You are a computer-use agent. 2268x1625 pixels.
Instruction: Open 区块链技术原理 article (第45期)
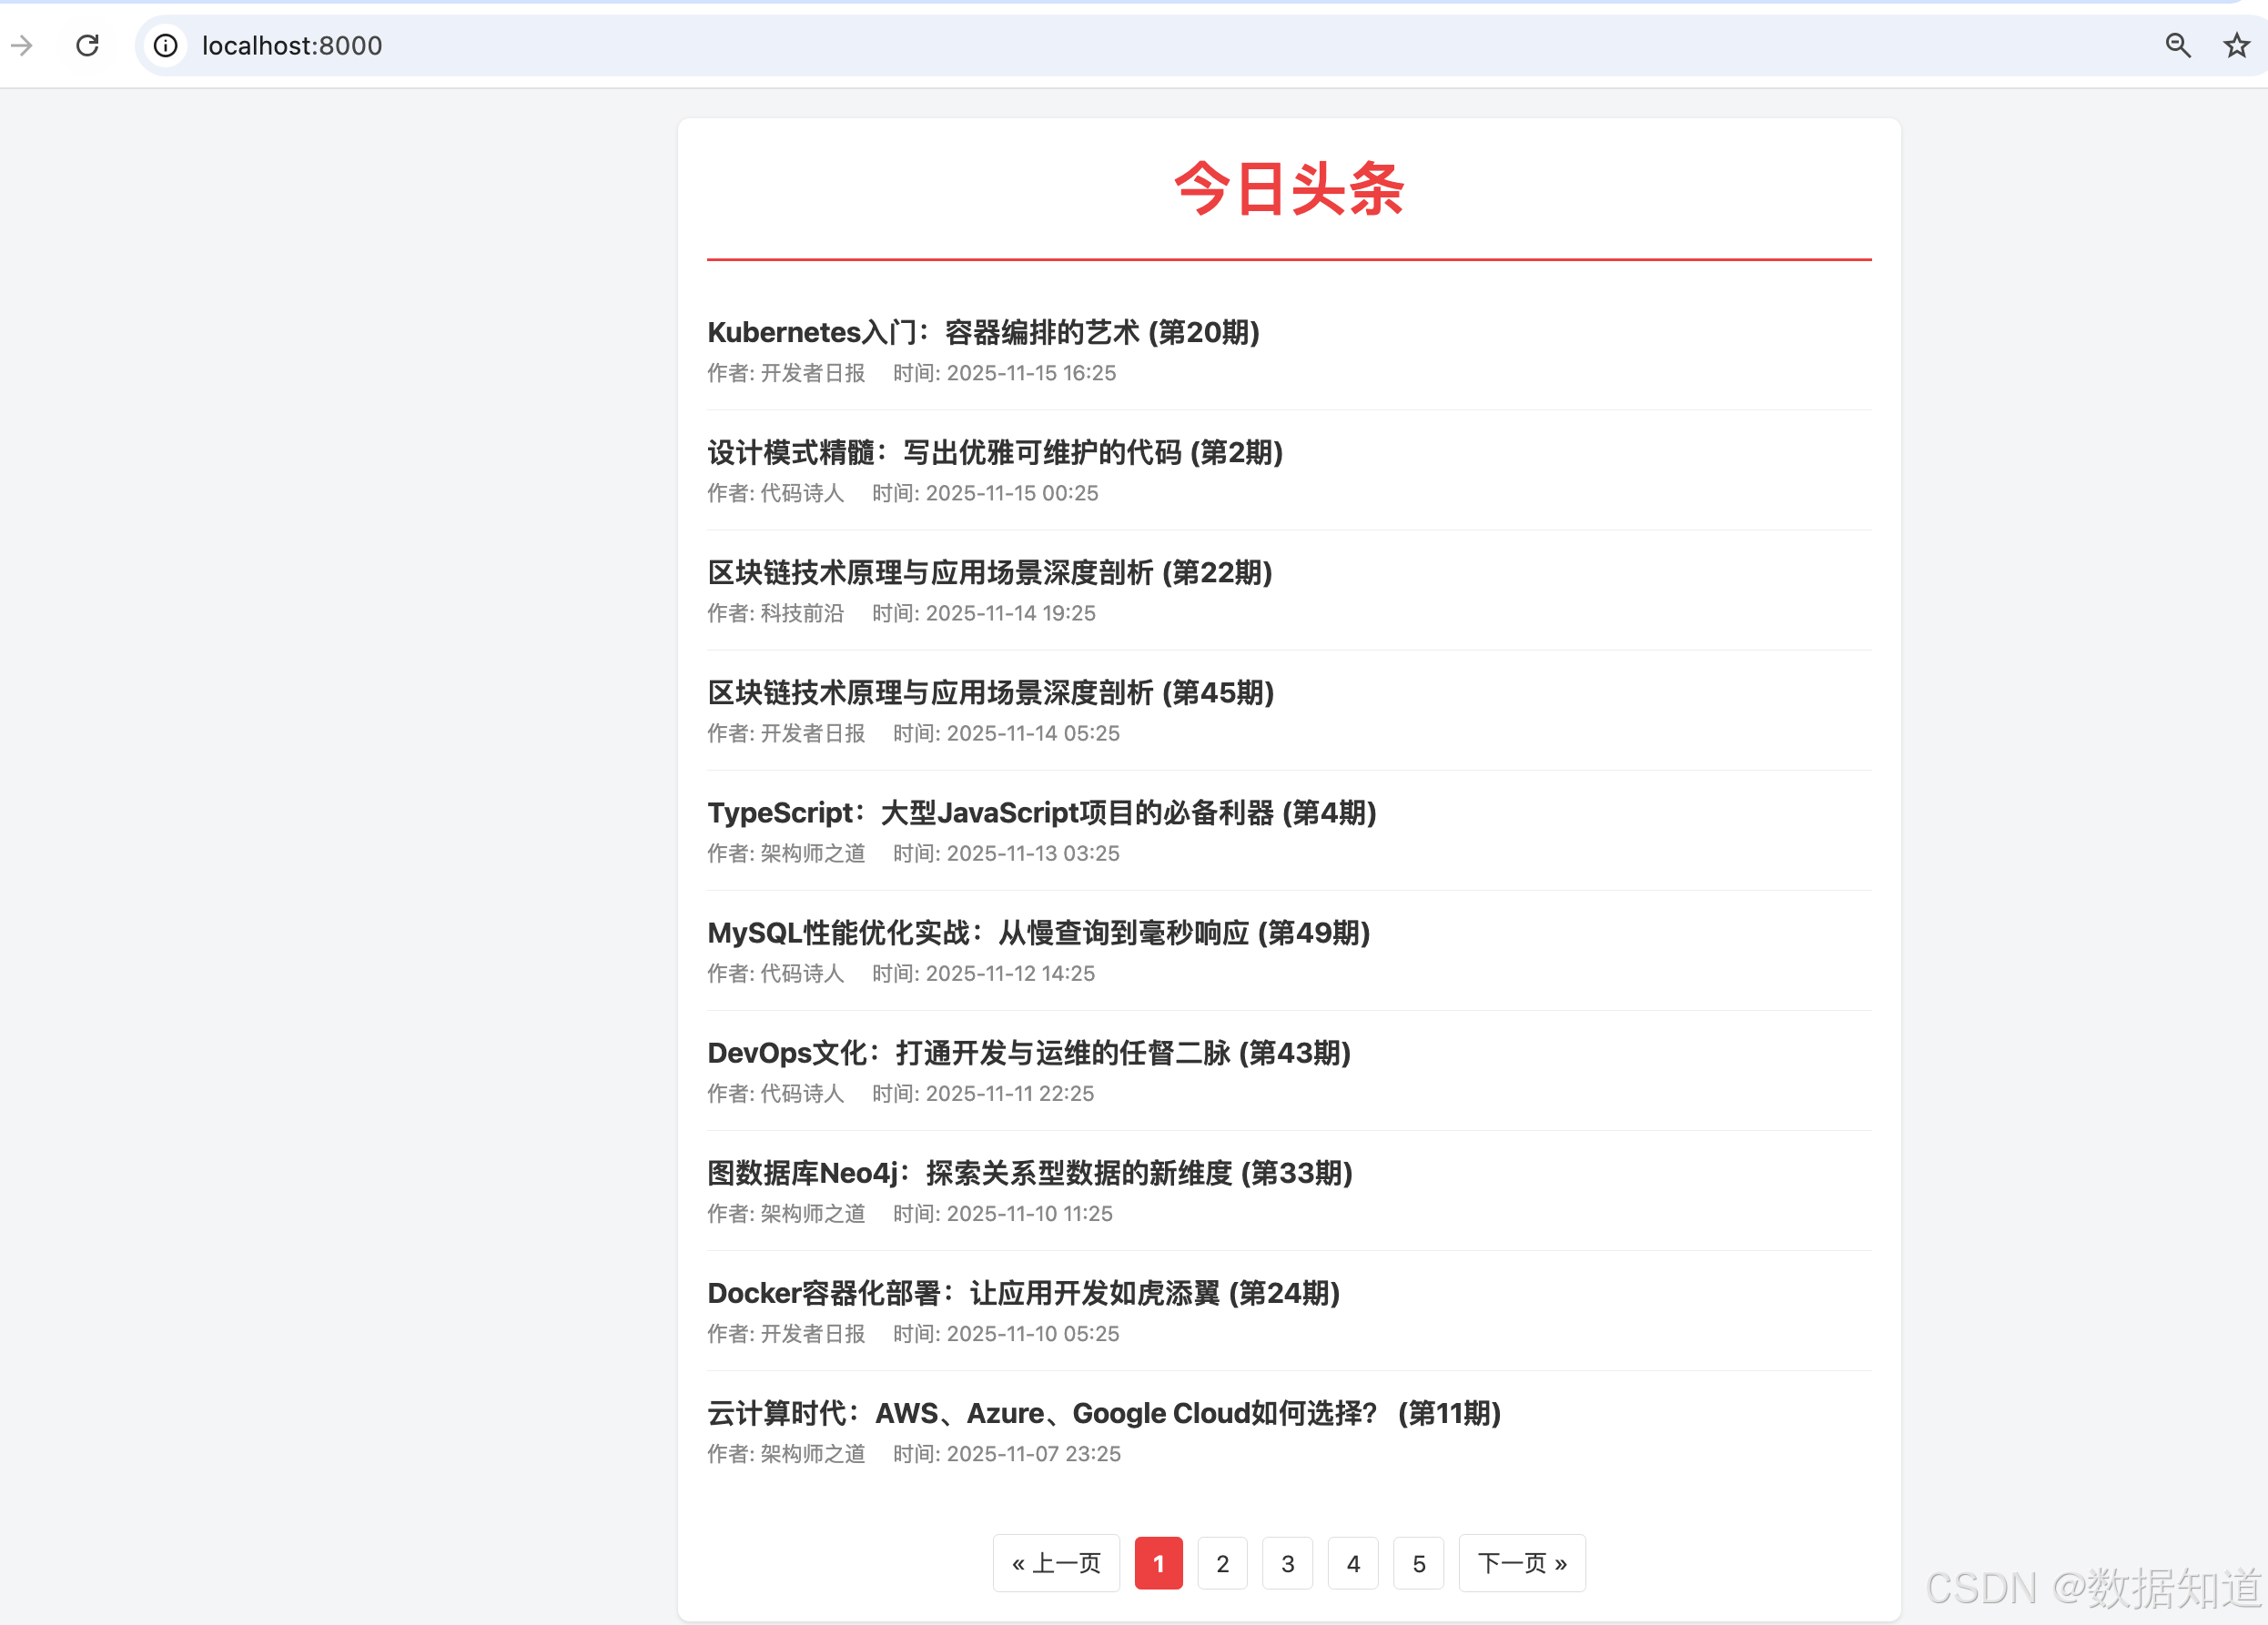[x=990, y=692]
